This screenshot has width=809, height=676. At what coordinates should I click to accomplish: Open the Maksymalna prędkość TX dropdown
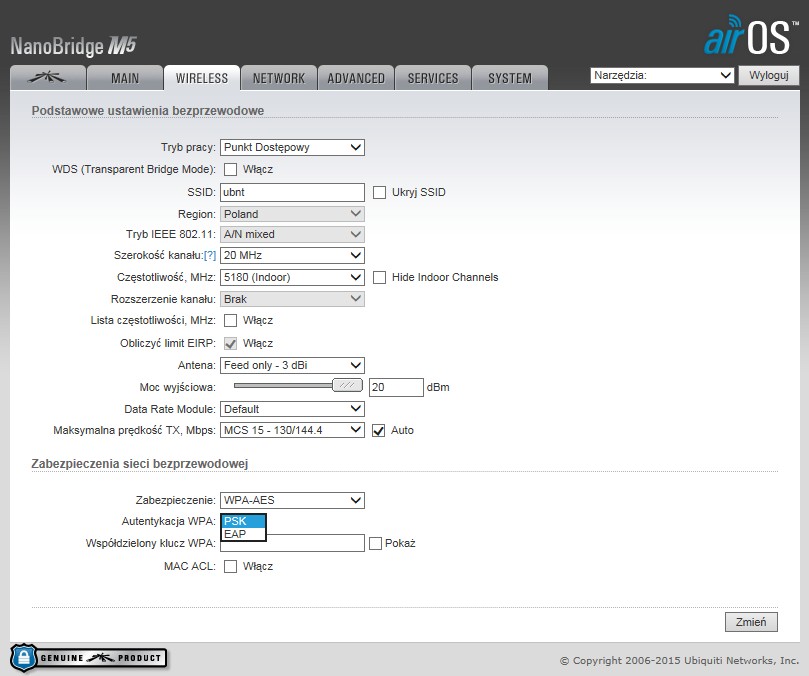(292, 430)
